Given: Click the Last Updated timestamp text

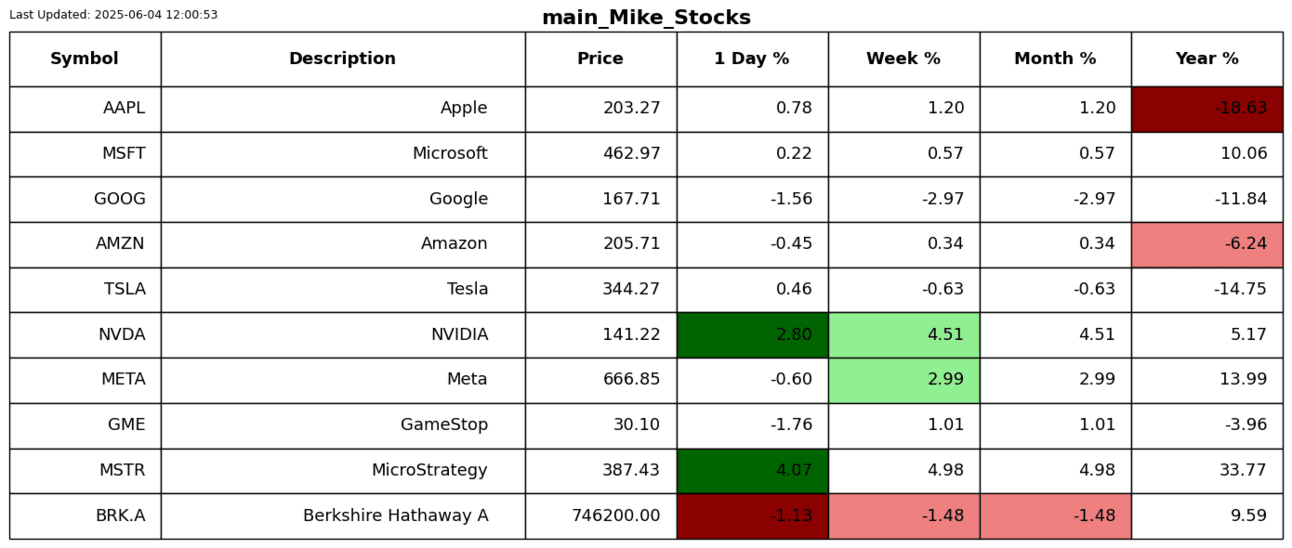Looking at the screenshot, I should 113,15.
